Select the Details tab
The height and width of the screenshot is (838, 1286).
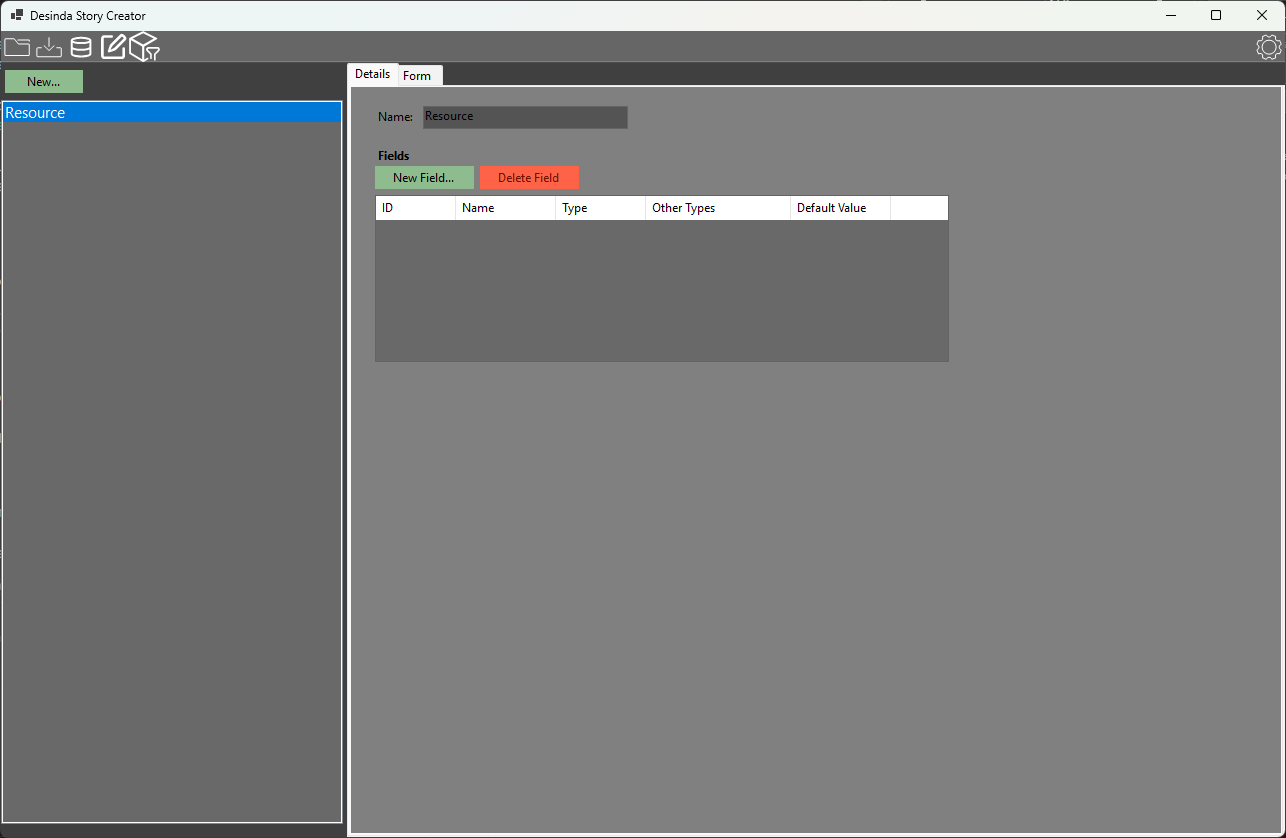tap(372, 74)
